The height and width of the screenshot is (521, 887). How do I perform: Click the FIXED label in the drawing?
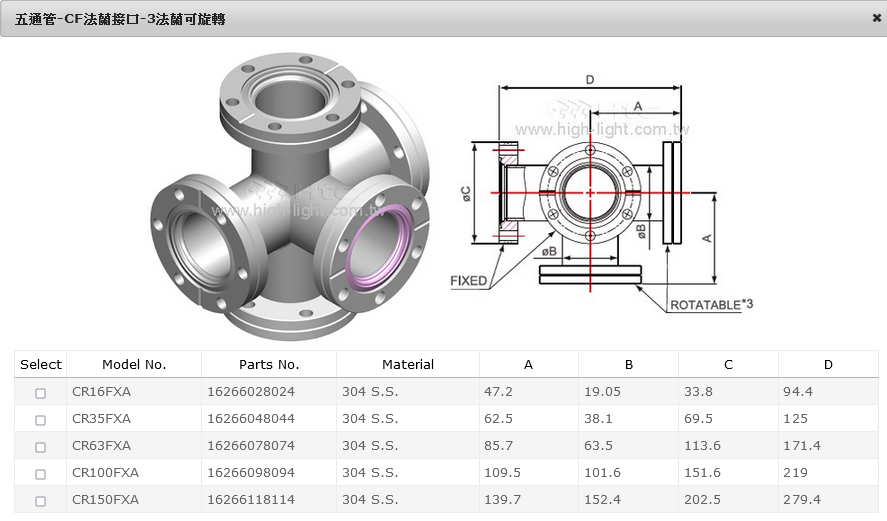coord(469,281)
